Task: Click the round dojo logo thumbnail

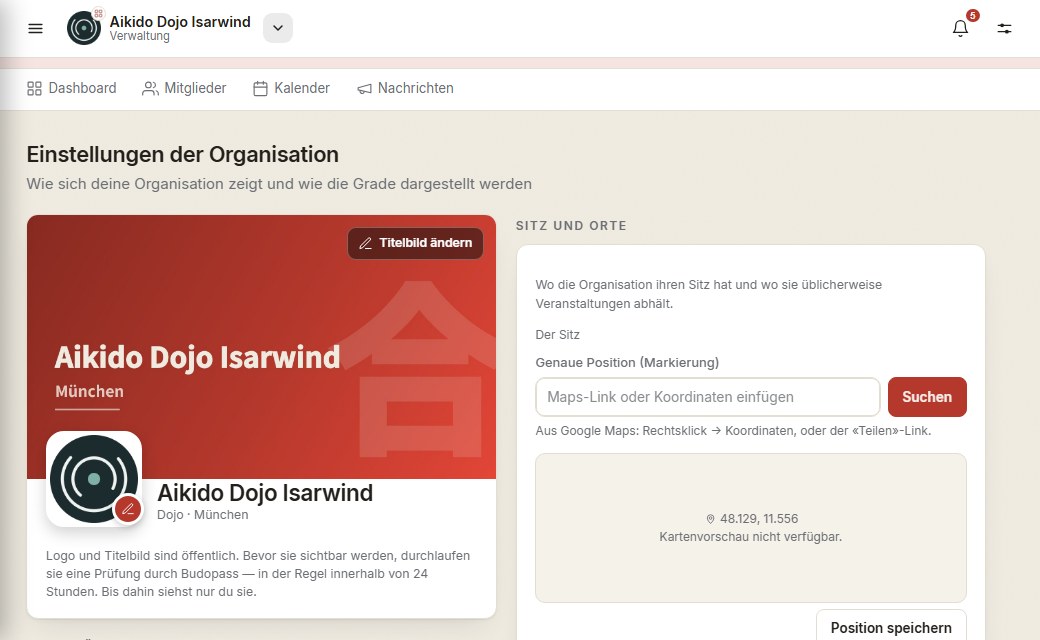Action: coord(94,479)
